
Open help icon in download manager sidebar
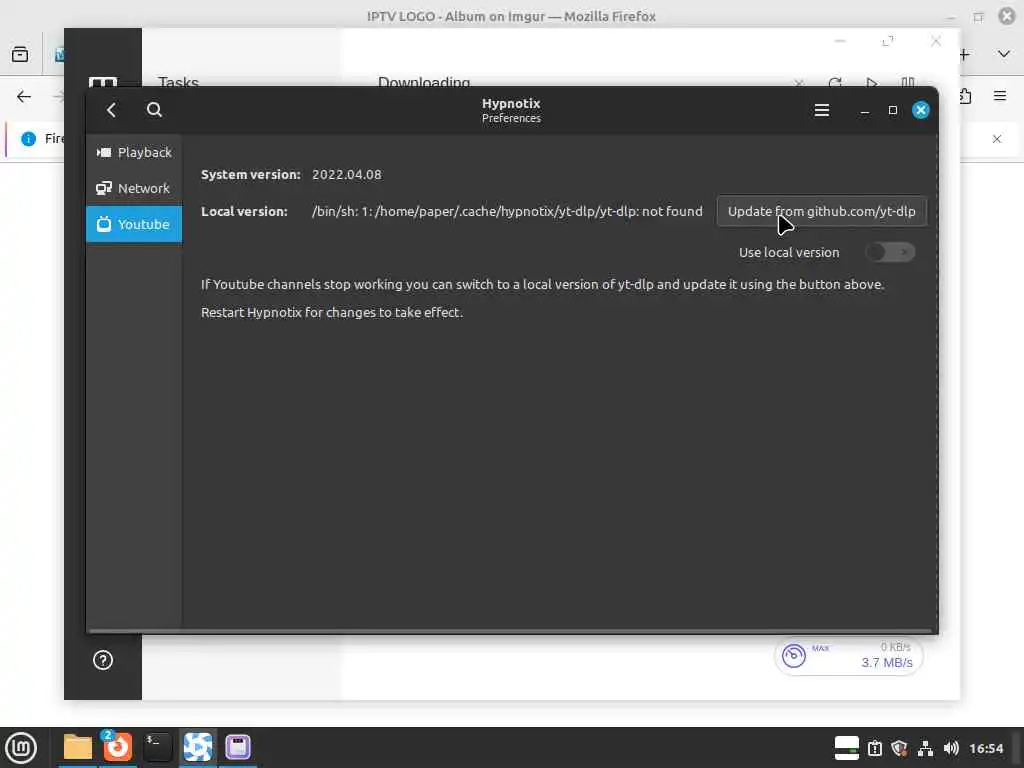pyautogui.click(x=103, y=660)
